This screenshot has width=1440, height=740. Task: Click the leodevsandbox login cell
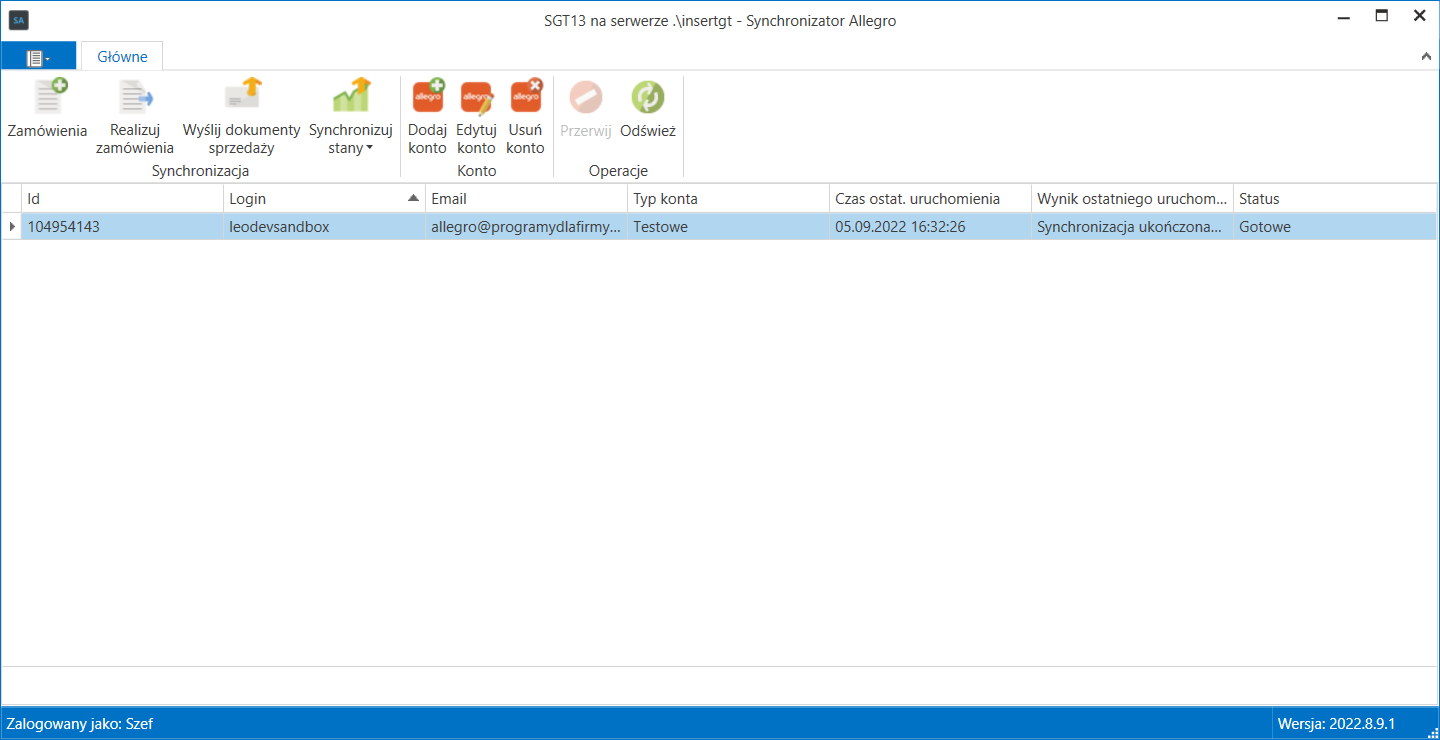click(x=324, y=227)
